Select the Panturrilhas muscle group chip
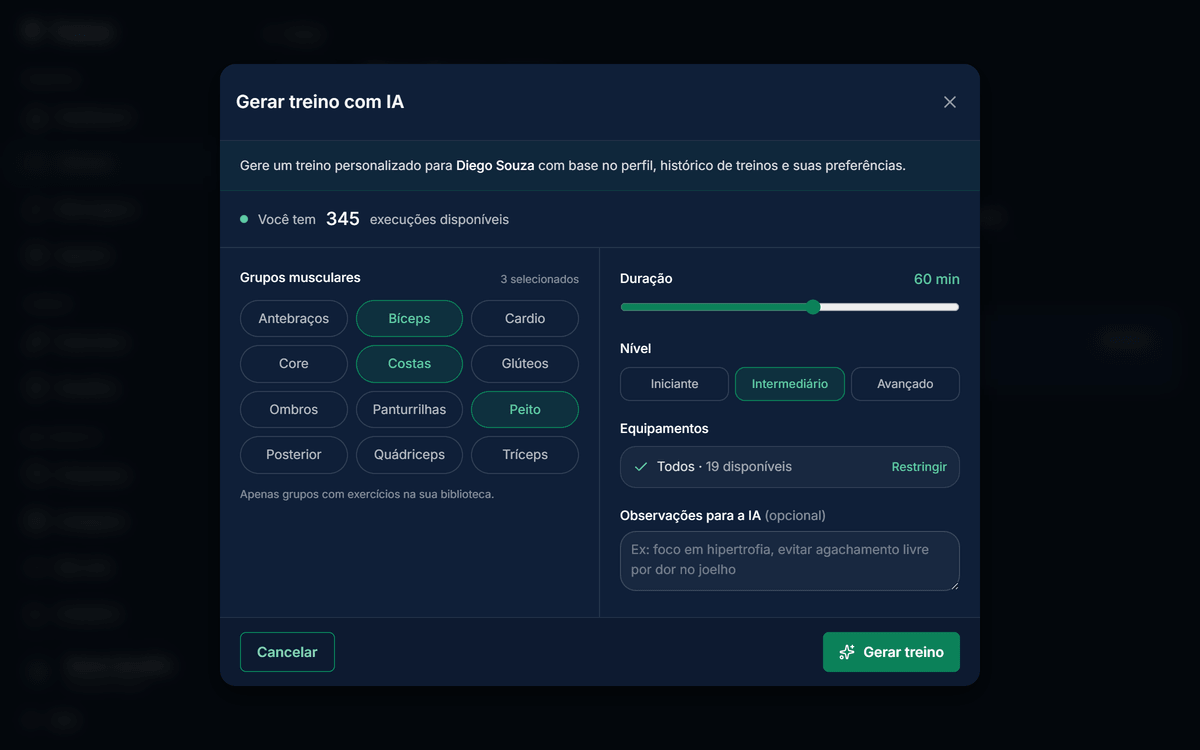This screenshot has width=1200, height=750. [409, 410]
